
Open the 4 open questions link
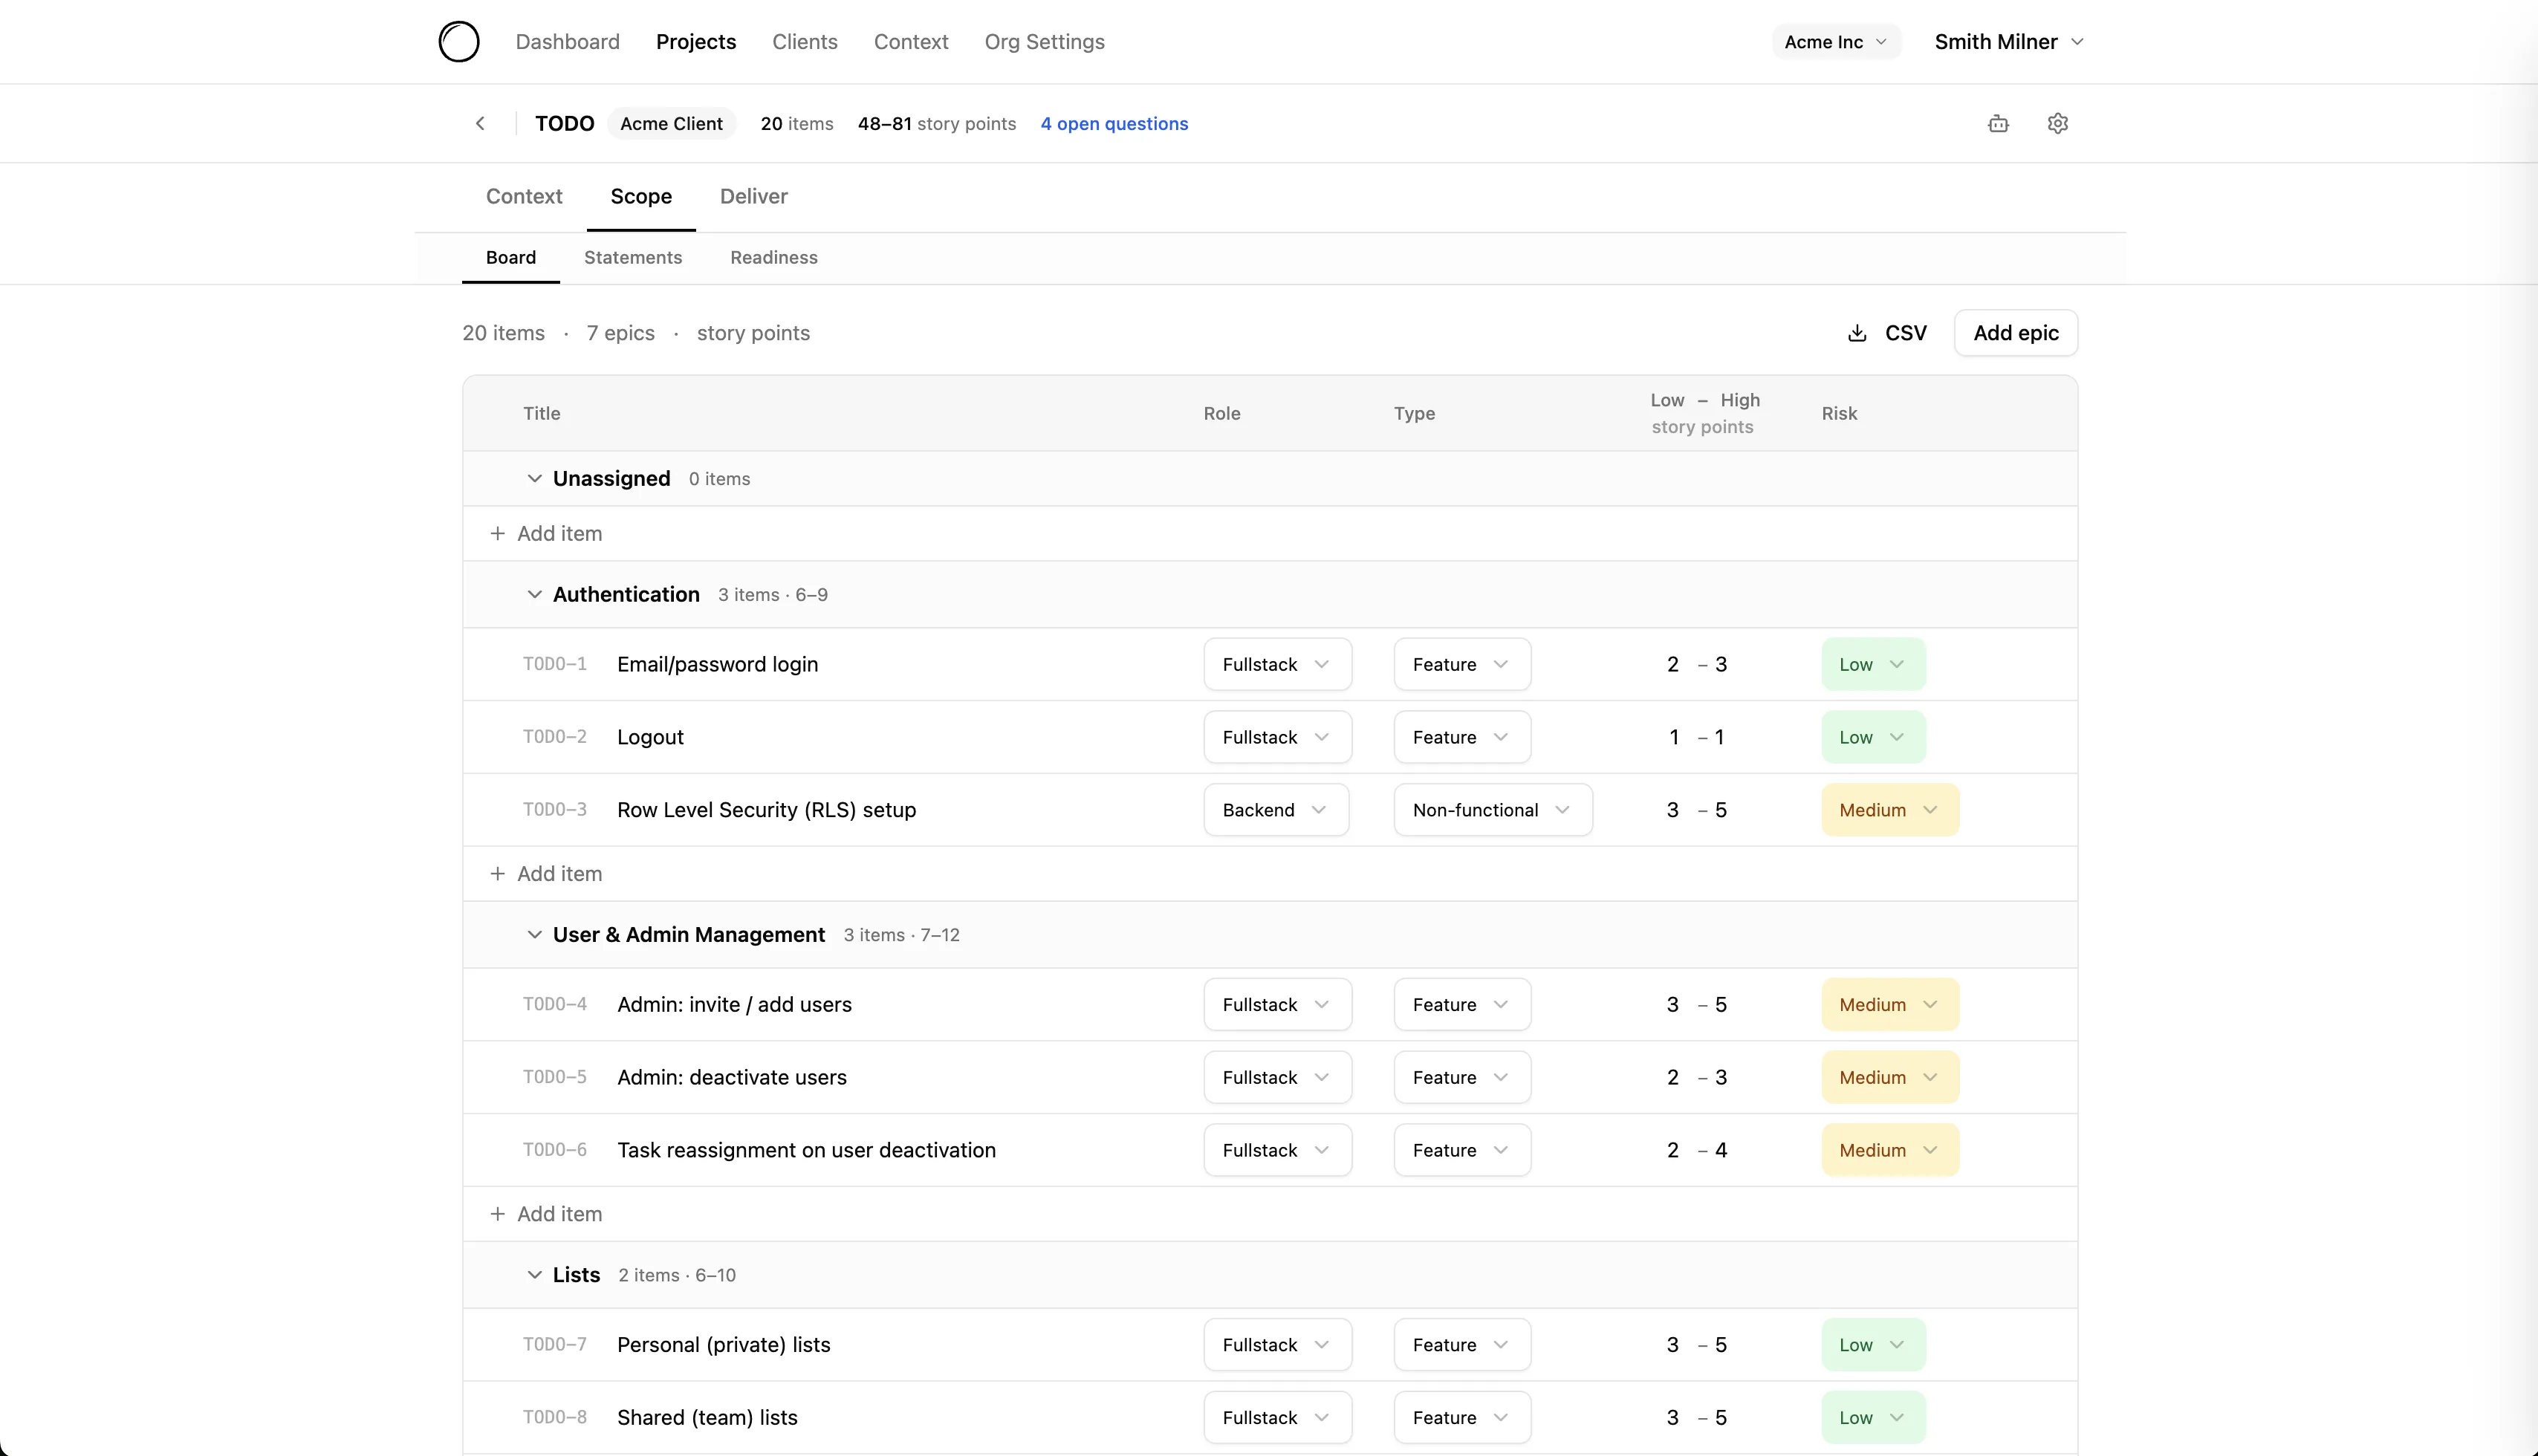tap(1114, 124)
